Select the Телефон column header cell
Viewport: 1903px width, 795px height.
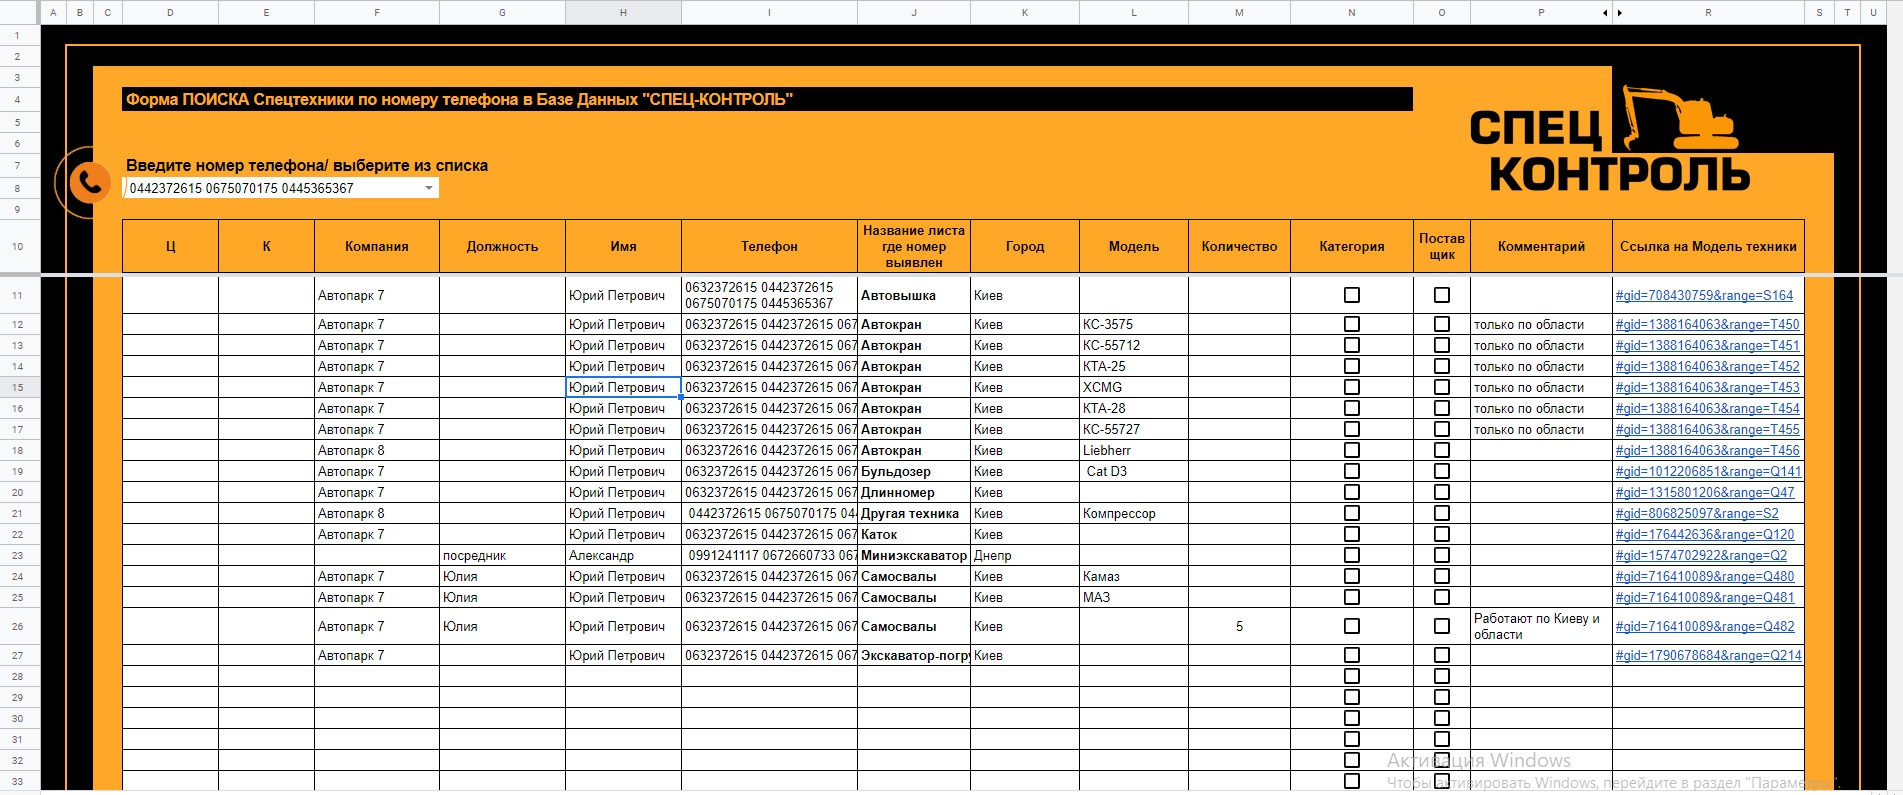click(769, 246)
